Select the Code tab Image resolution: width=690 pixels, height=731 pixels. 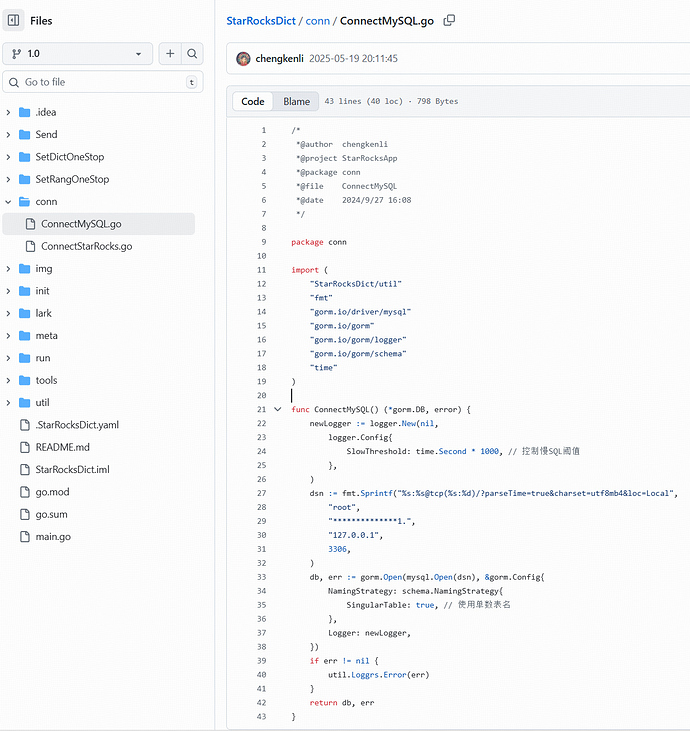click(253, 101)
